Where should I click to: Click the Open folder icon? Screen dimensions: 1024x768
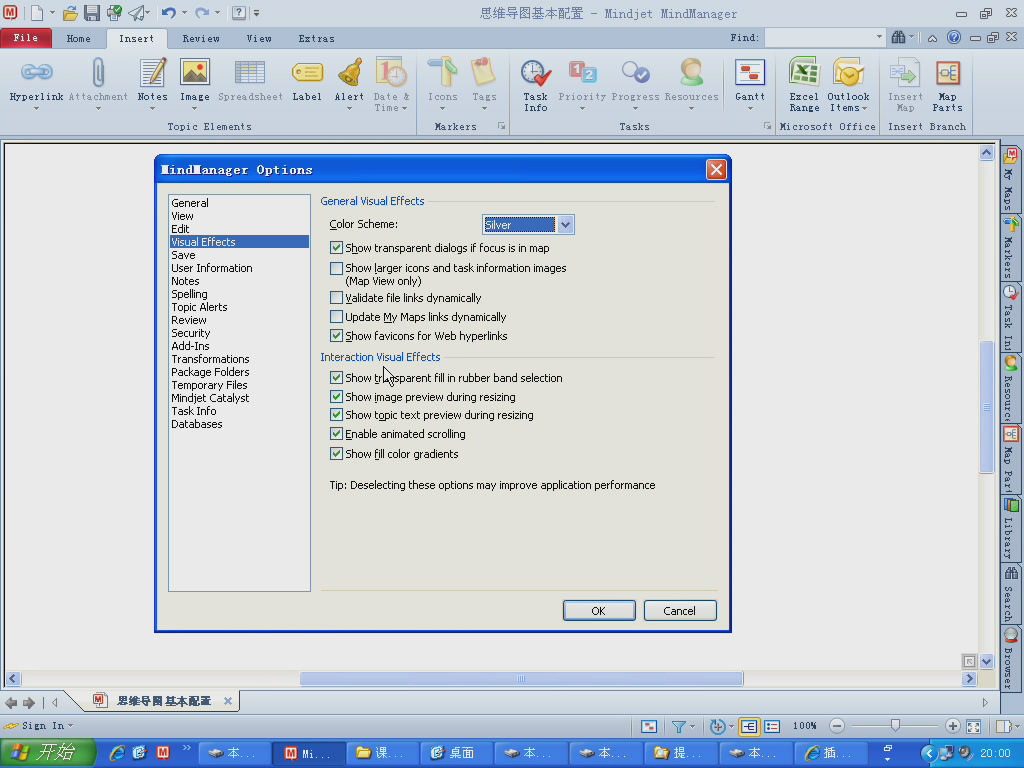[70, 12]
